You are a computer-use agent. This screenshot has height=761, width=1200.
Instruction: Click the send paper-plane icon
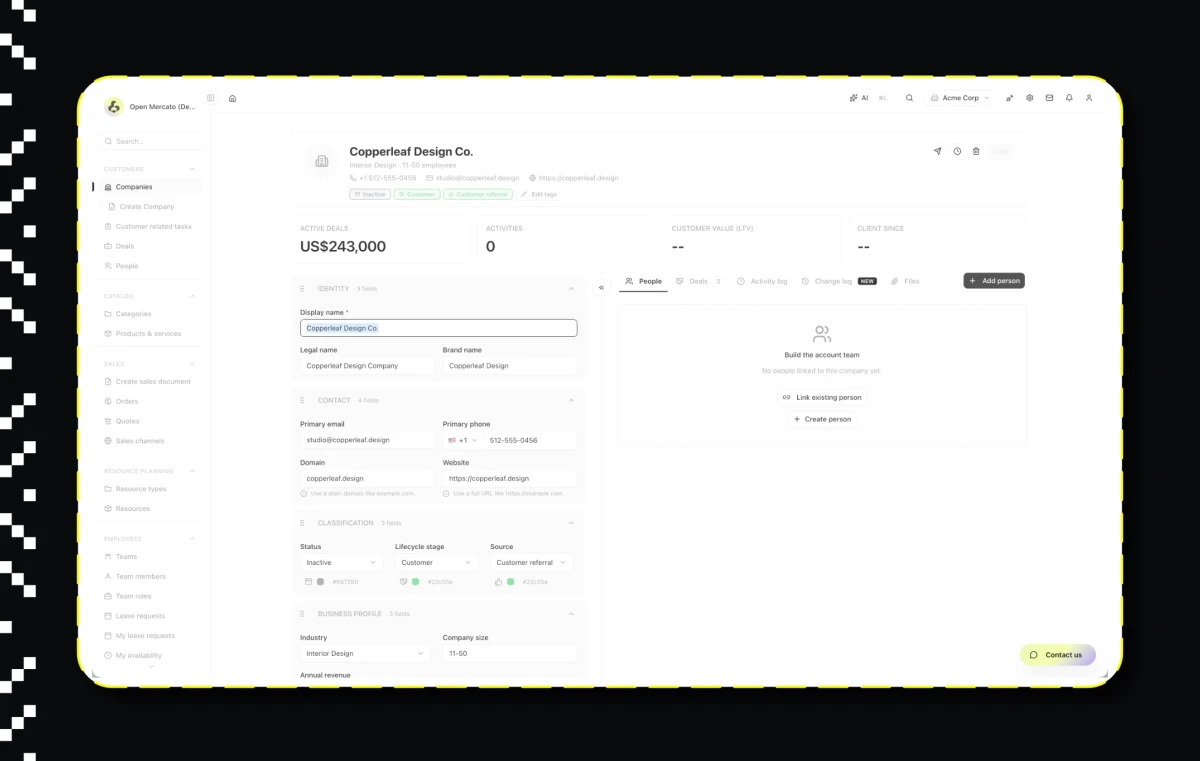click(937, 151)
